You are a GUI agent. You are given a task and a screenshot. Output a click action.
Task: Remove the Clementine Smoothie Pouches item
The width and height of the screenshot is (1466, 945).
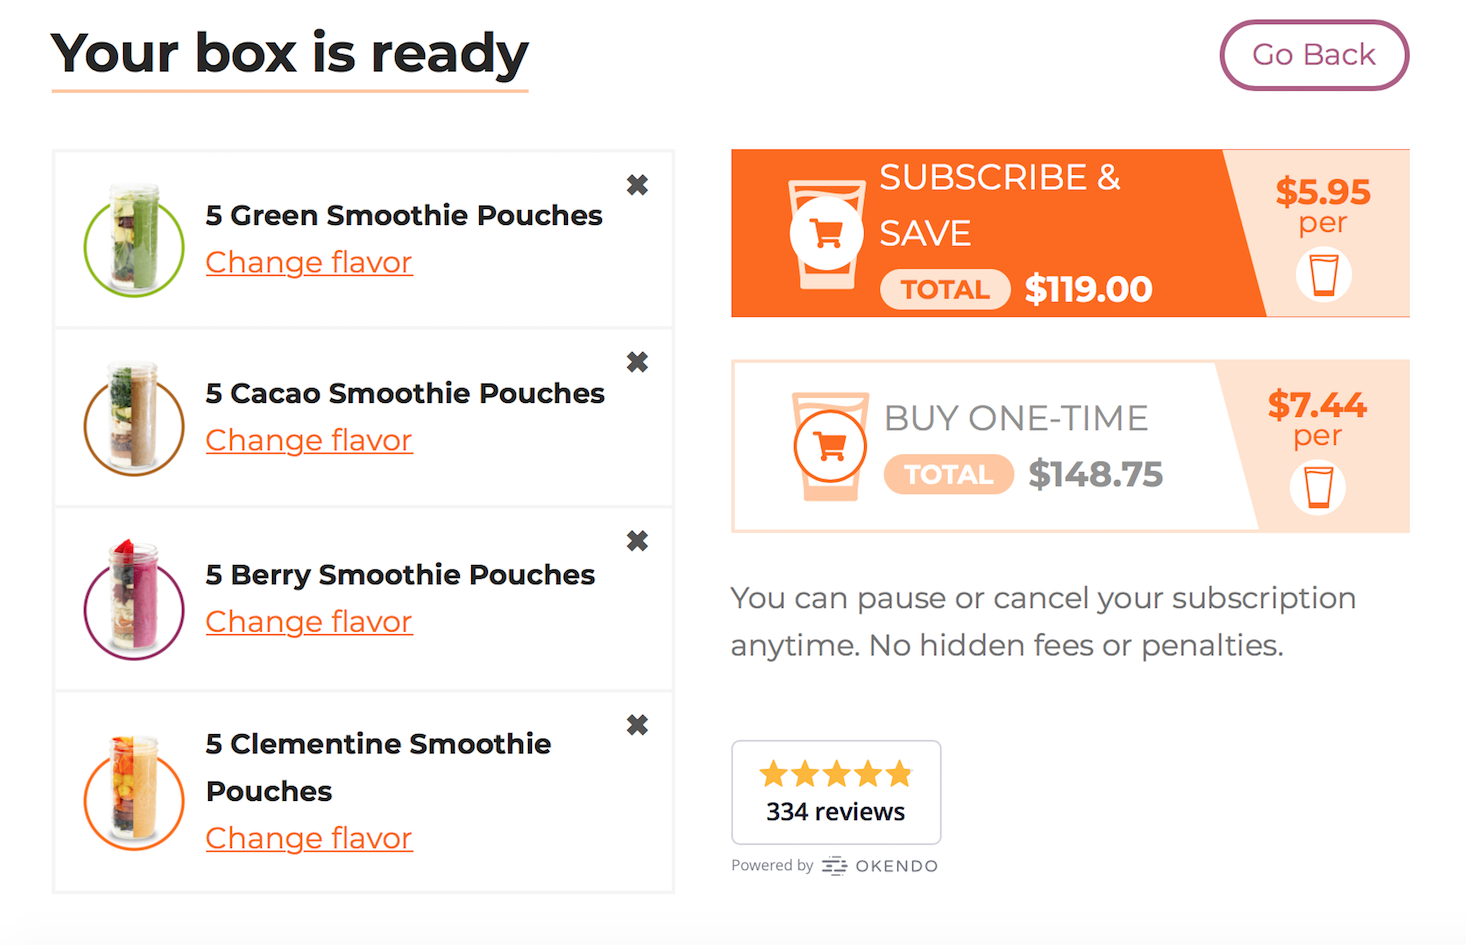(637, 725)
